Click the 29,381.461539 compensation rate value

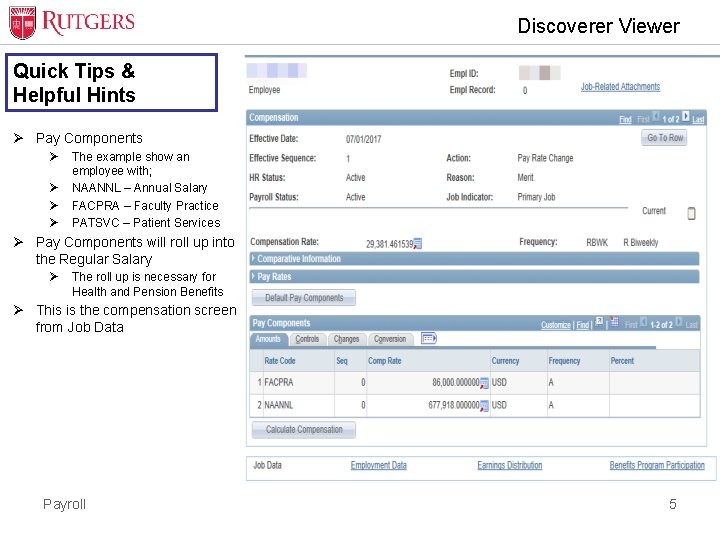tap(389, 244)
